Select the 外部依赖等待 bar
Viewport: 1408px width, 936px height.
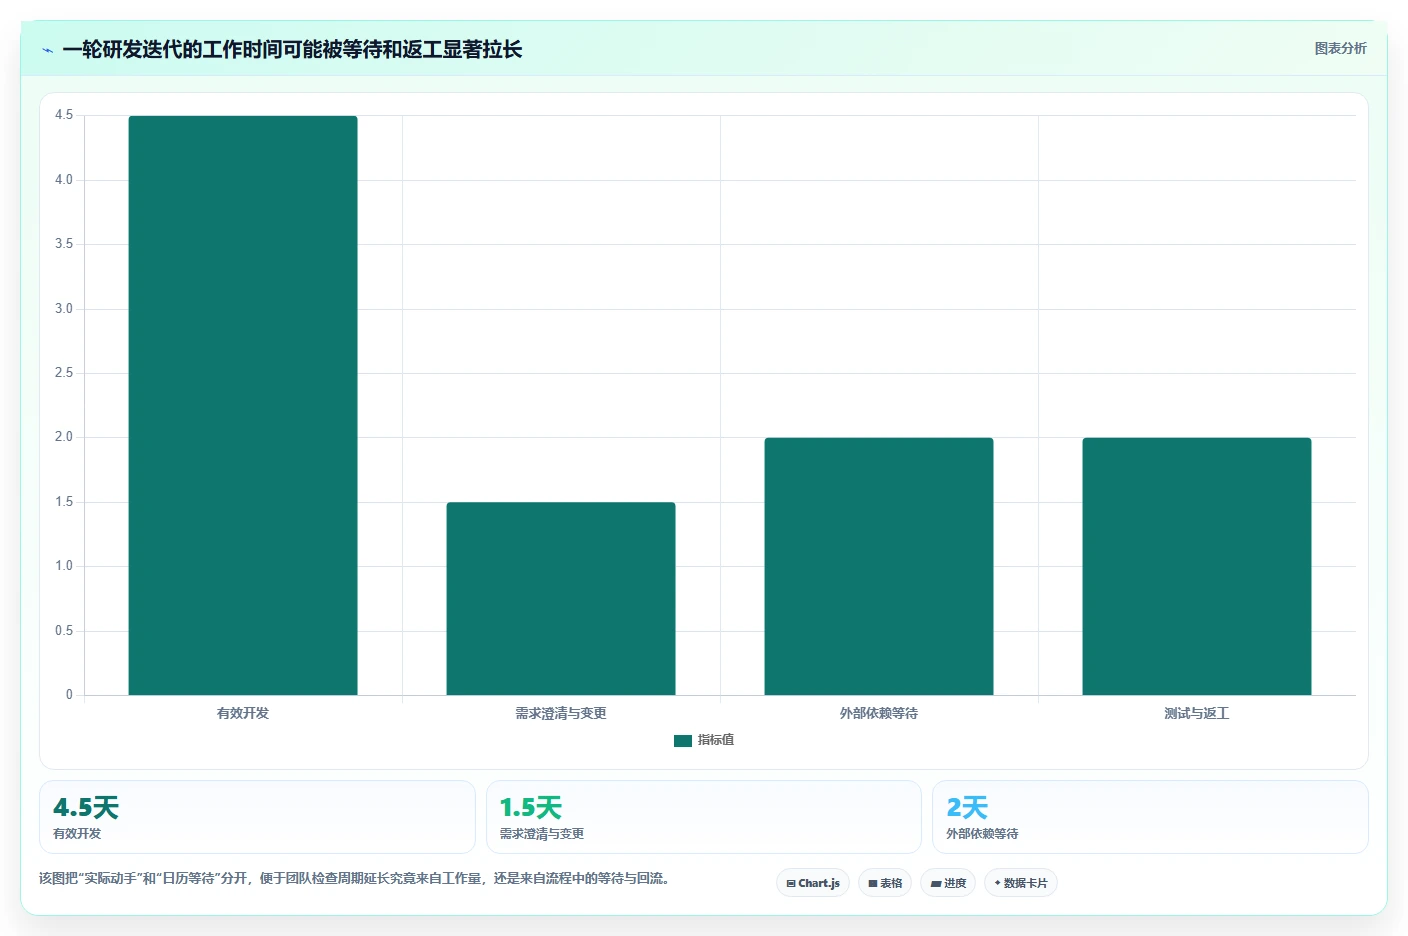click(879, 566)
